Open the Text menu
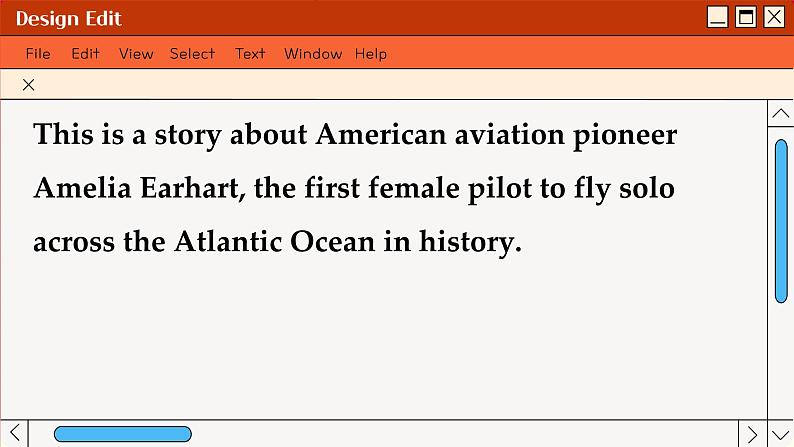This screenshot has height=447, width=794. click(250, 54)
